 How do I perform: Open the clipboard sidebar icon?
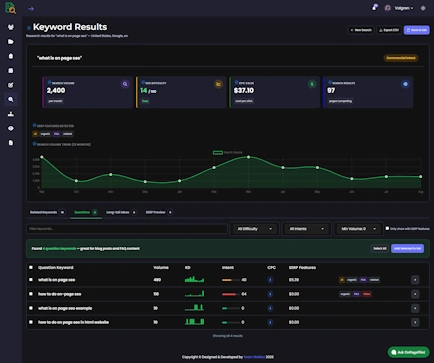11,56
